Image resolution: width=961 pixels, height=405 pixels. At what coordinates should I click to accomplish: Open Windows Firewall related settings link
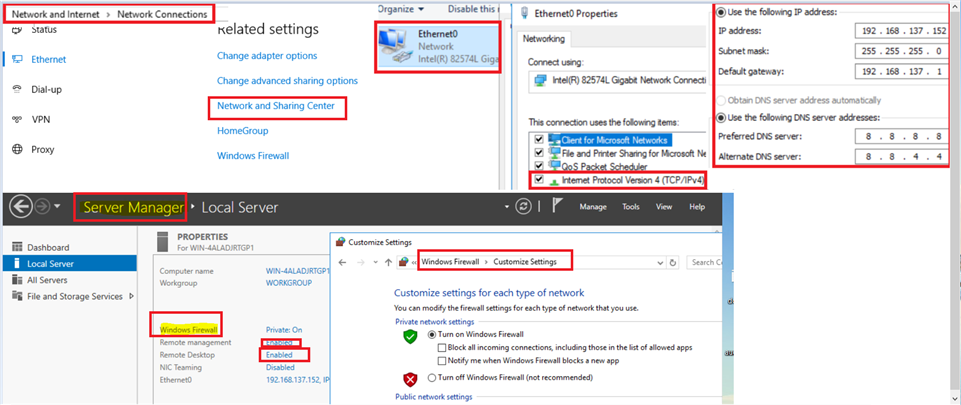(x=253, y=156)
